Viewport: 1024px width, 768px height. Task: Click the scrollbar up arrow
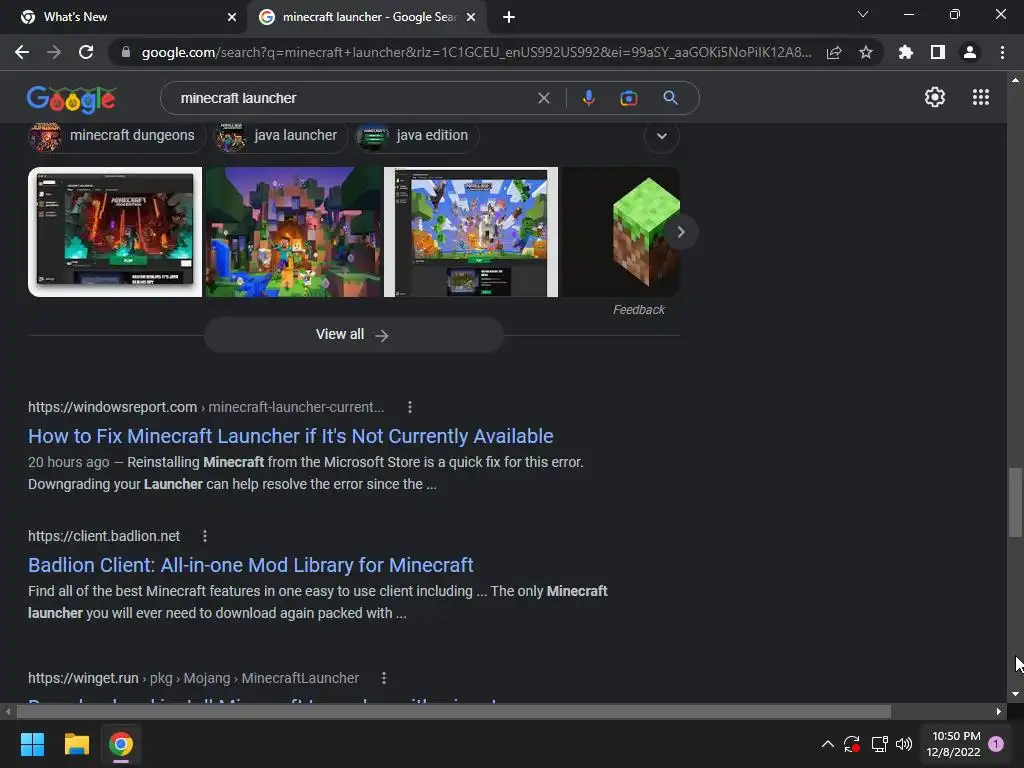point(1015,80)
